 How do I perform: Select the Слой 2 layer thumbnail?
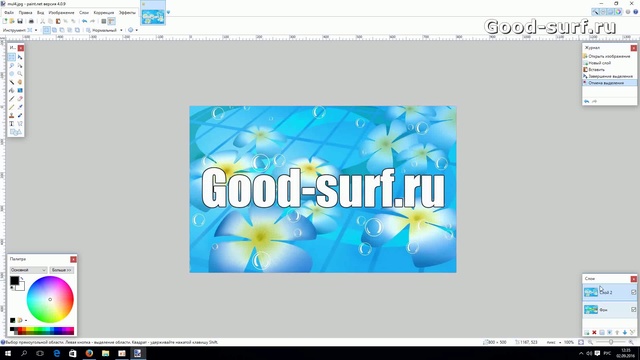[591, 292]
